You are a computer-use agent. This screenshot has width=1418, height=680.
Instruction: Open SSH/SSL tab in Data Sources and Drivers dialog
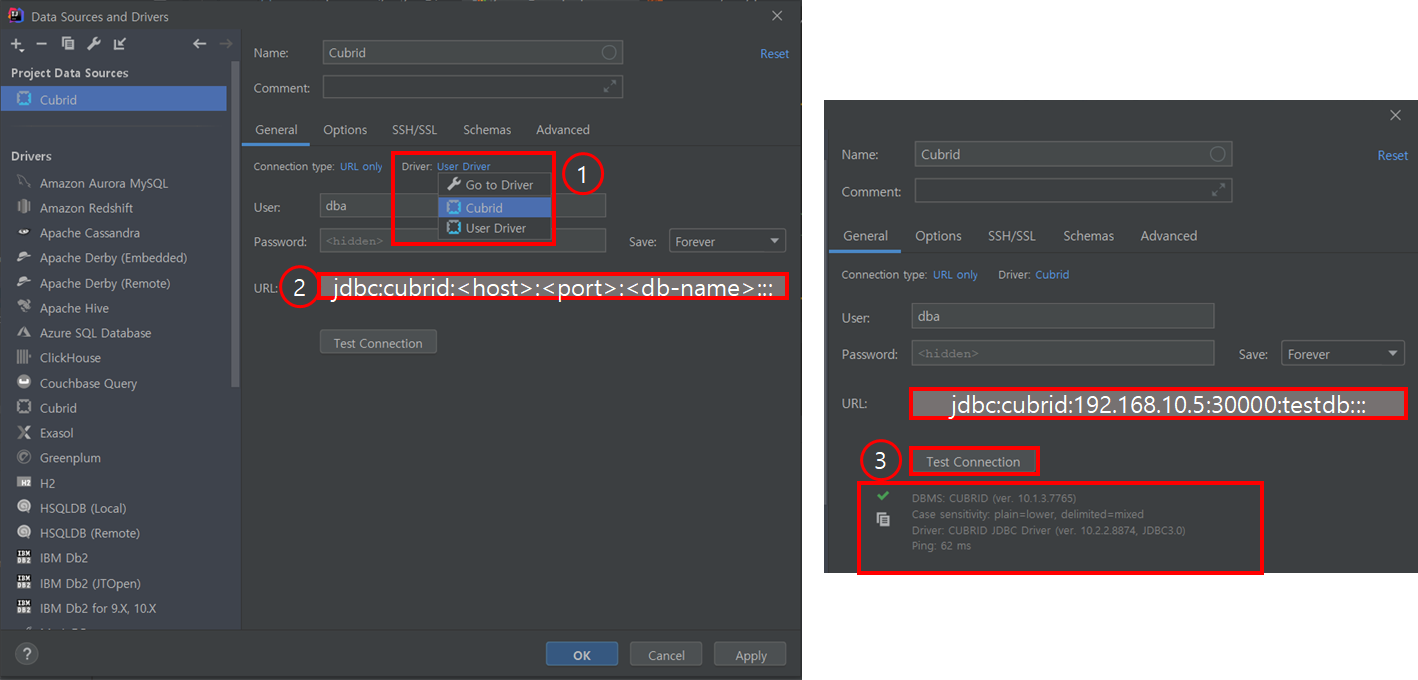[x=414, y=130]
